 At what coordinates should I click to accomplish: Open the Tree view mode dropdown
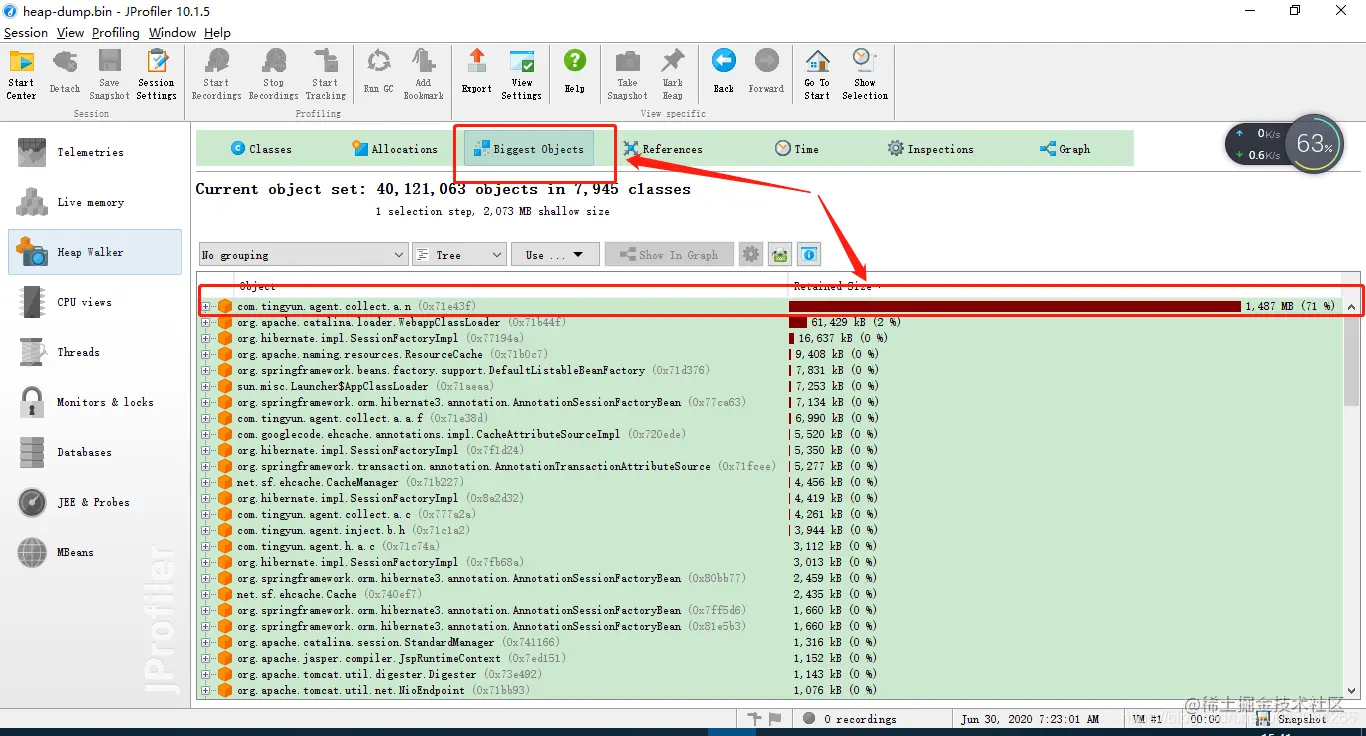click(x=459, y=255)
